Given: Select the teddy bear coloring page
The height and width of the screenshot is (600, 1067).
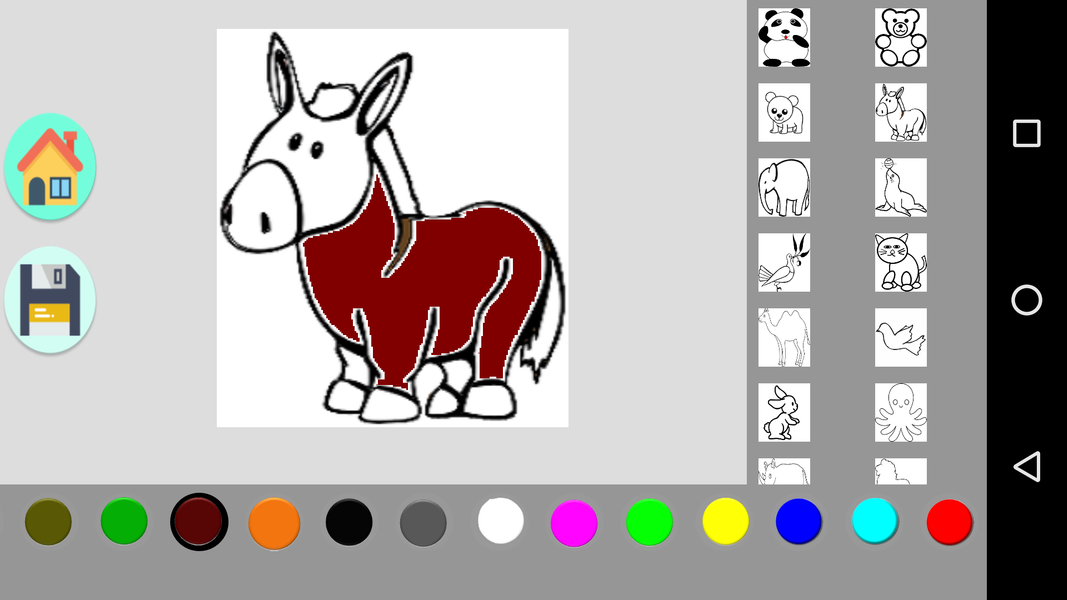Looking at the screenshot, I should [x=900, y=37].
